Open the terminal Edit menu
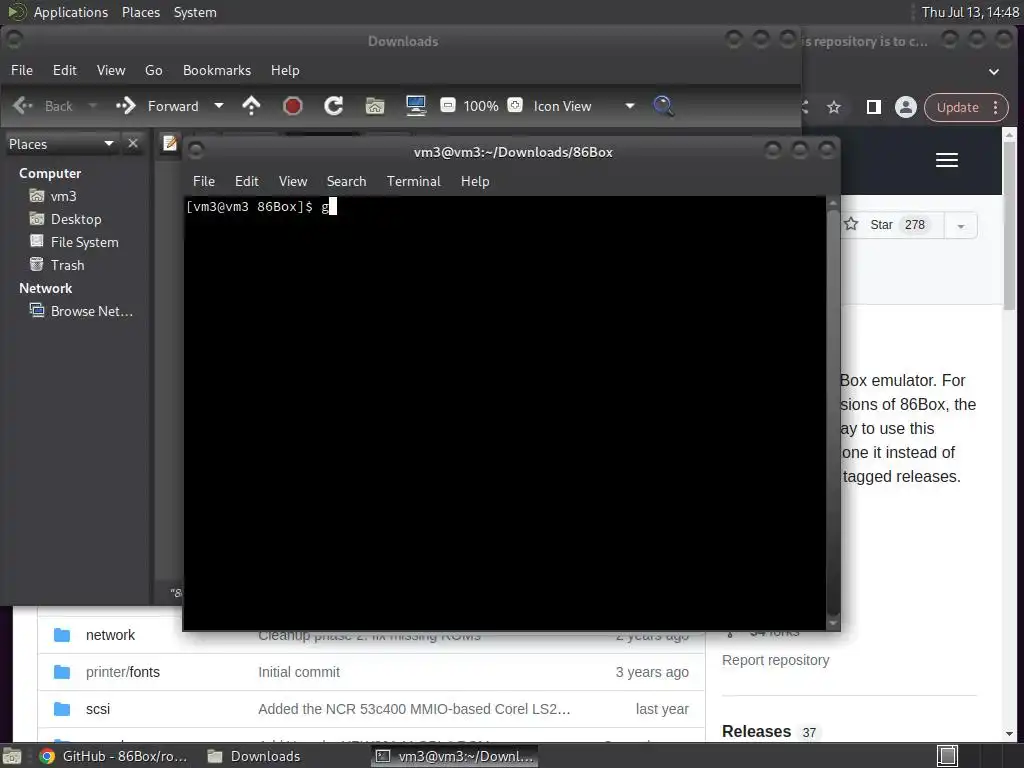1024x768 pixels. tap(247, 181)
